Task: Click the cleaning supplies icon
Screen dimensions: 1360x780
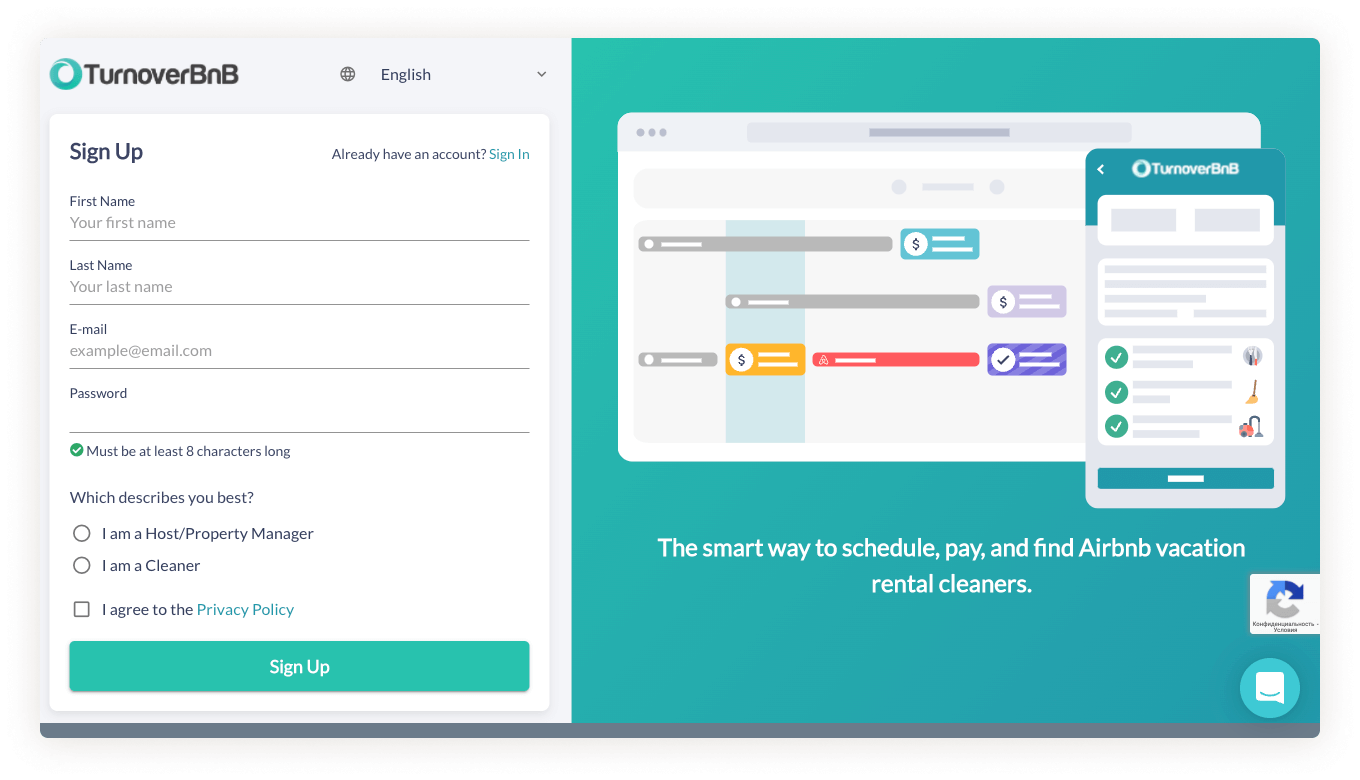Action: coord(1252,355)
